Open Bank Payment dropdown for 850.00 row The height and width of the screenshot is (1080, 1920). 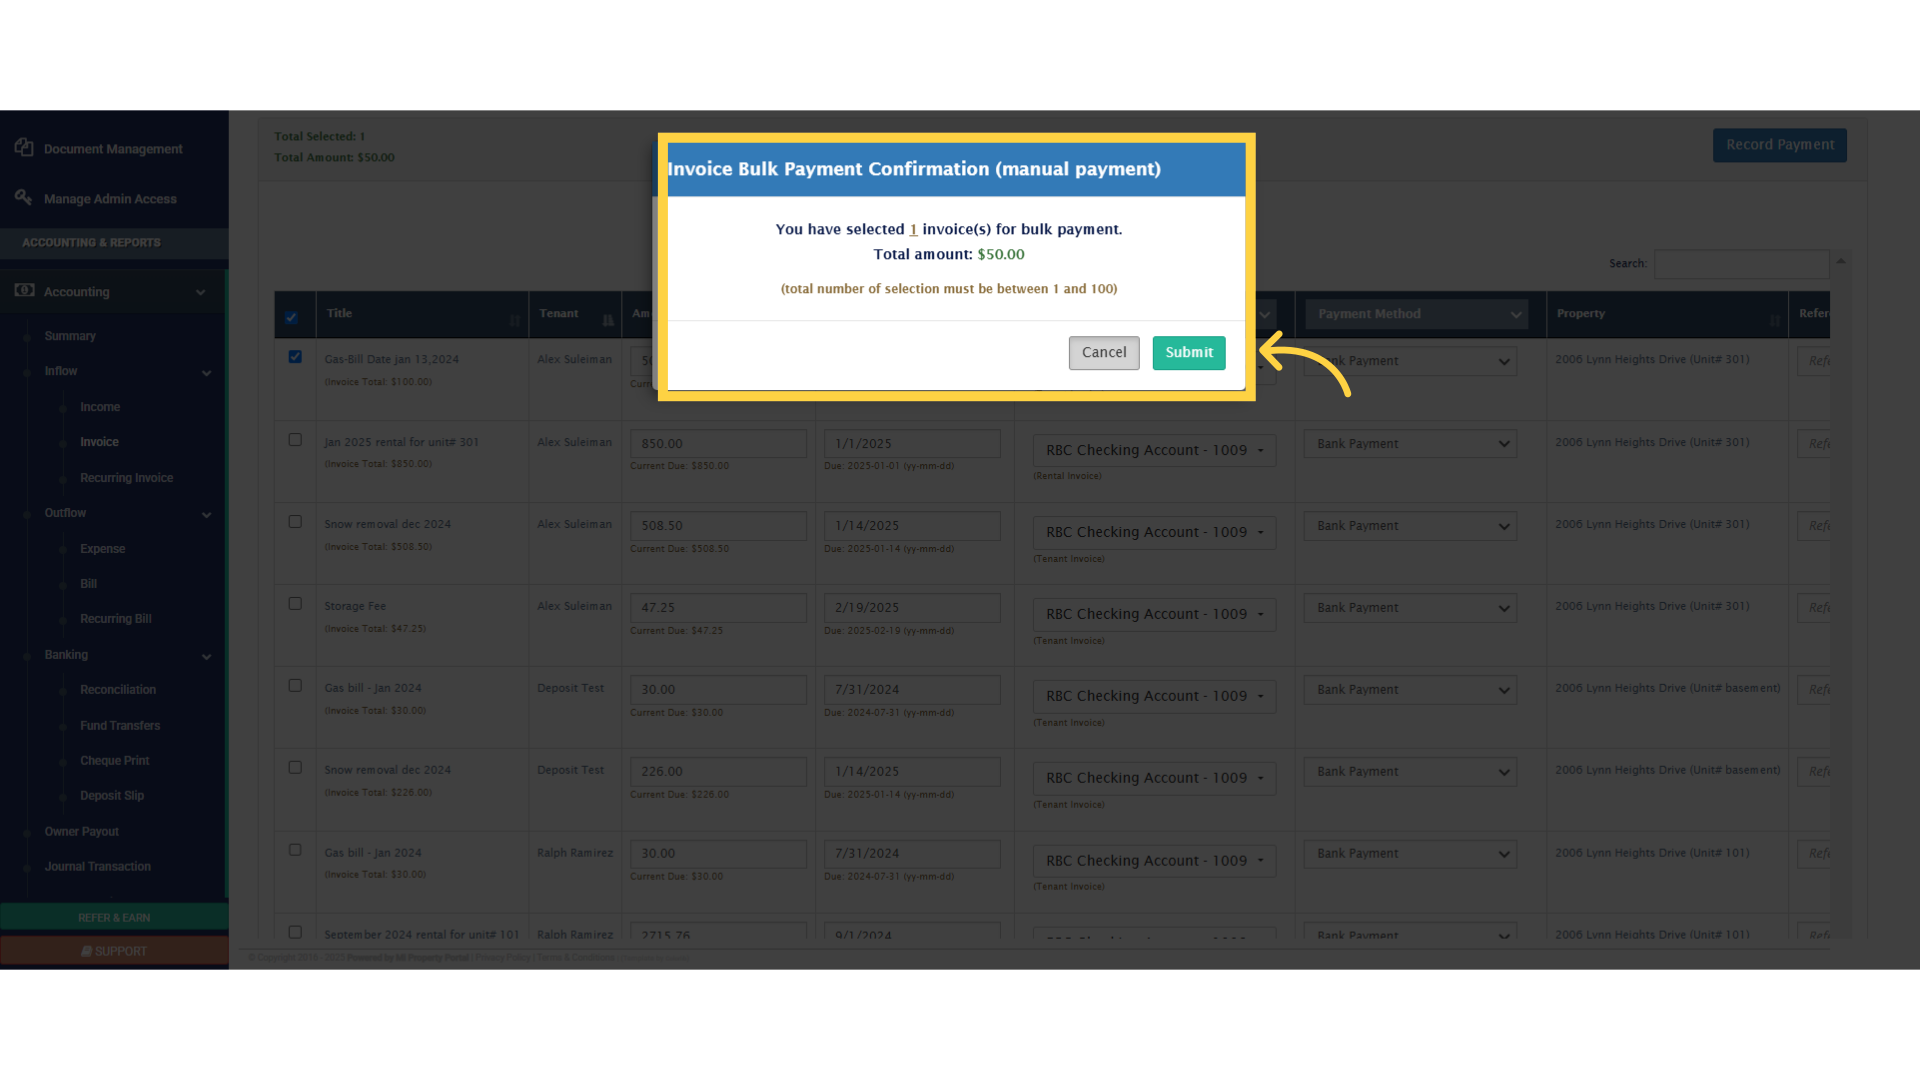coord(1410,444)
